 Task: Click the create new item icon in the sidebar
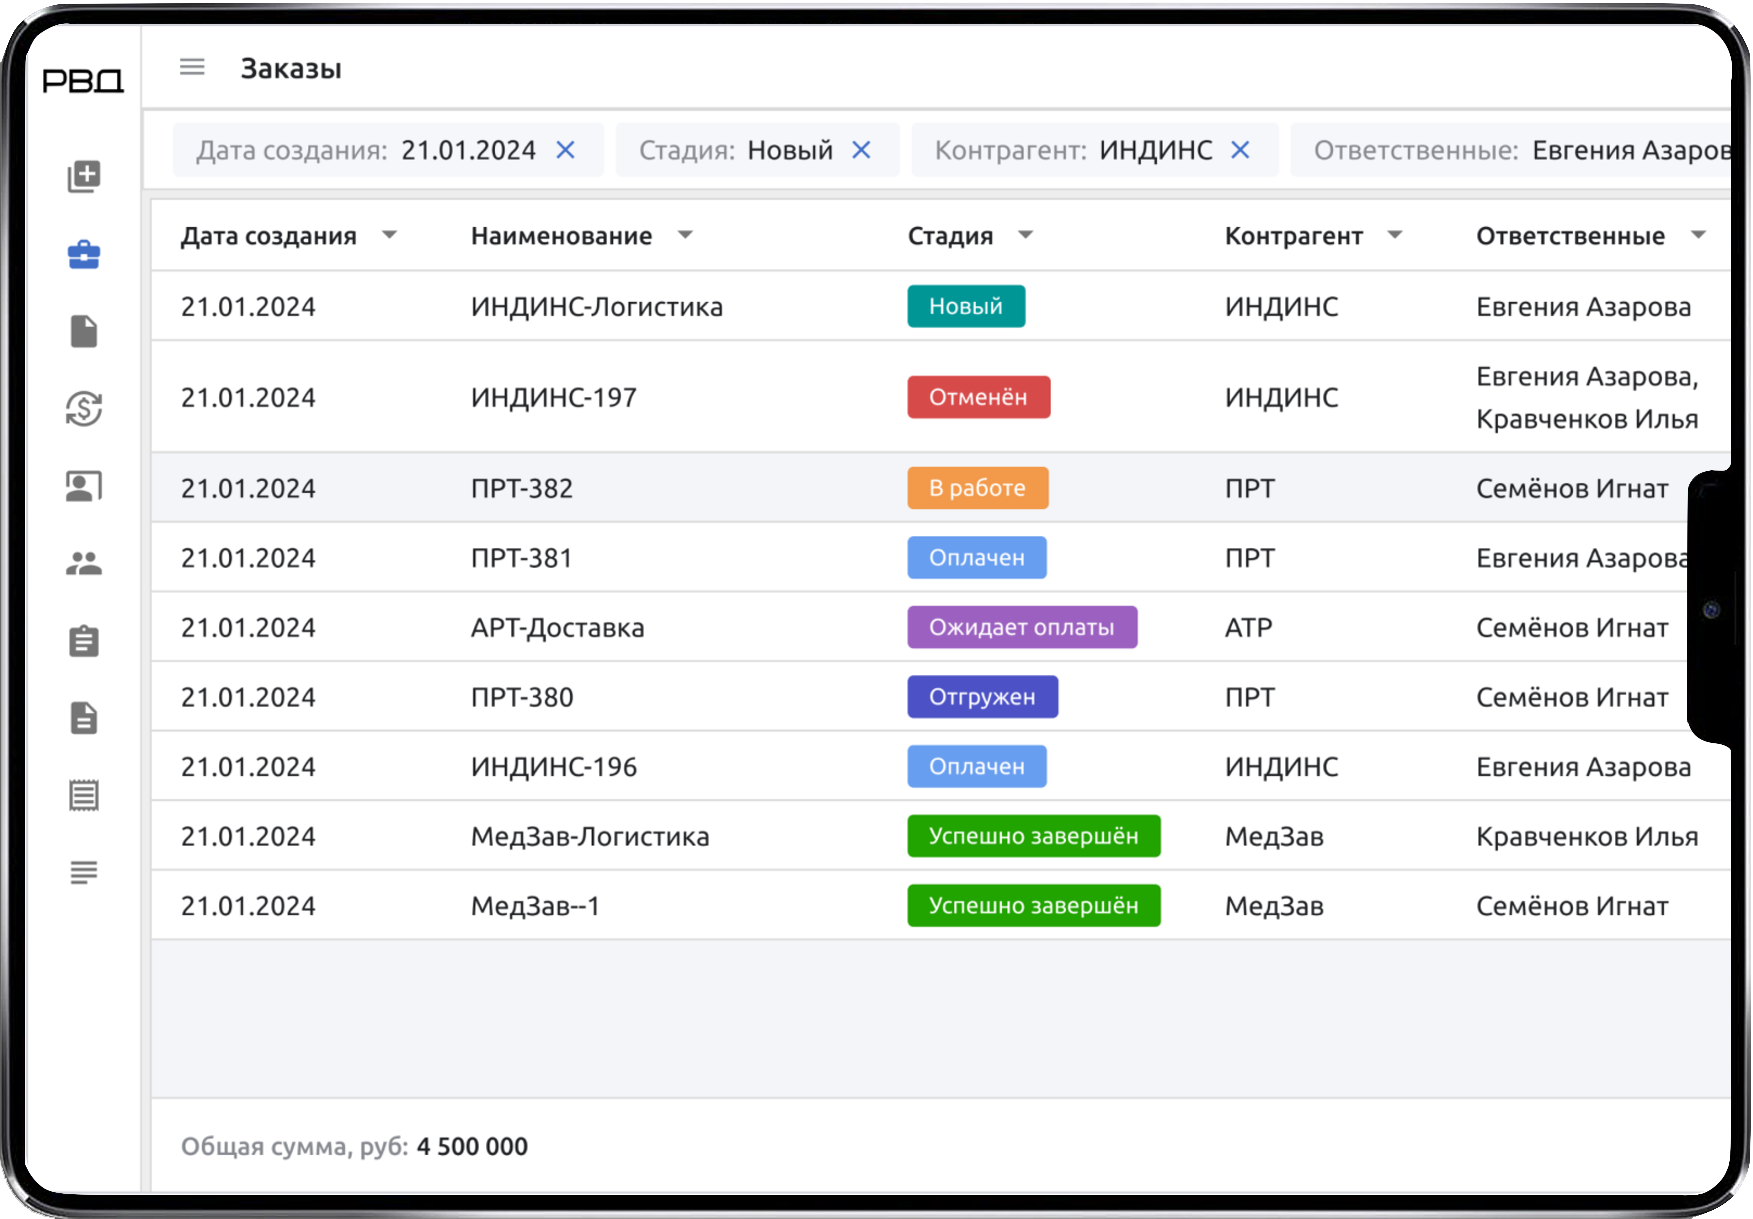pyautogui.click(x=85, y=175)
